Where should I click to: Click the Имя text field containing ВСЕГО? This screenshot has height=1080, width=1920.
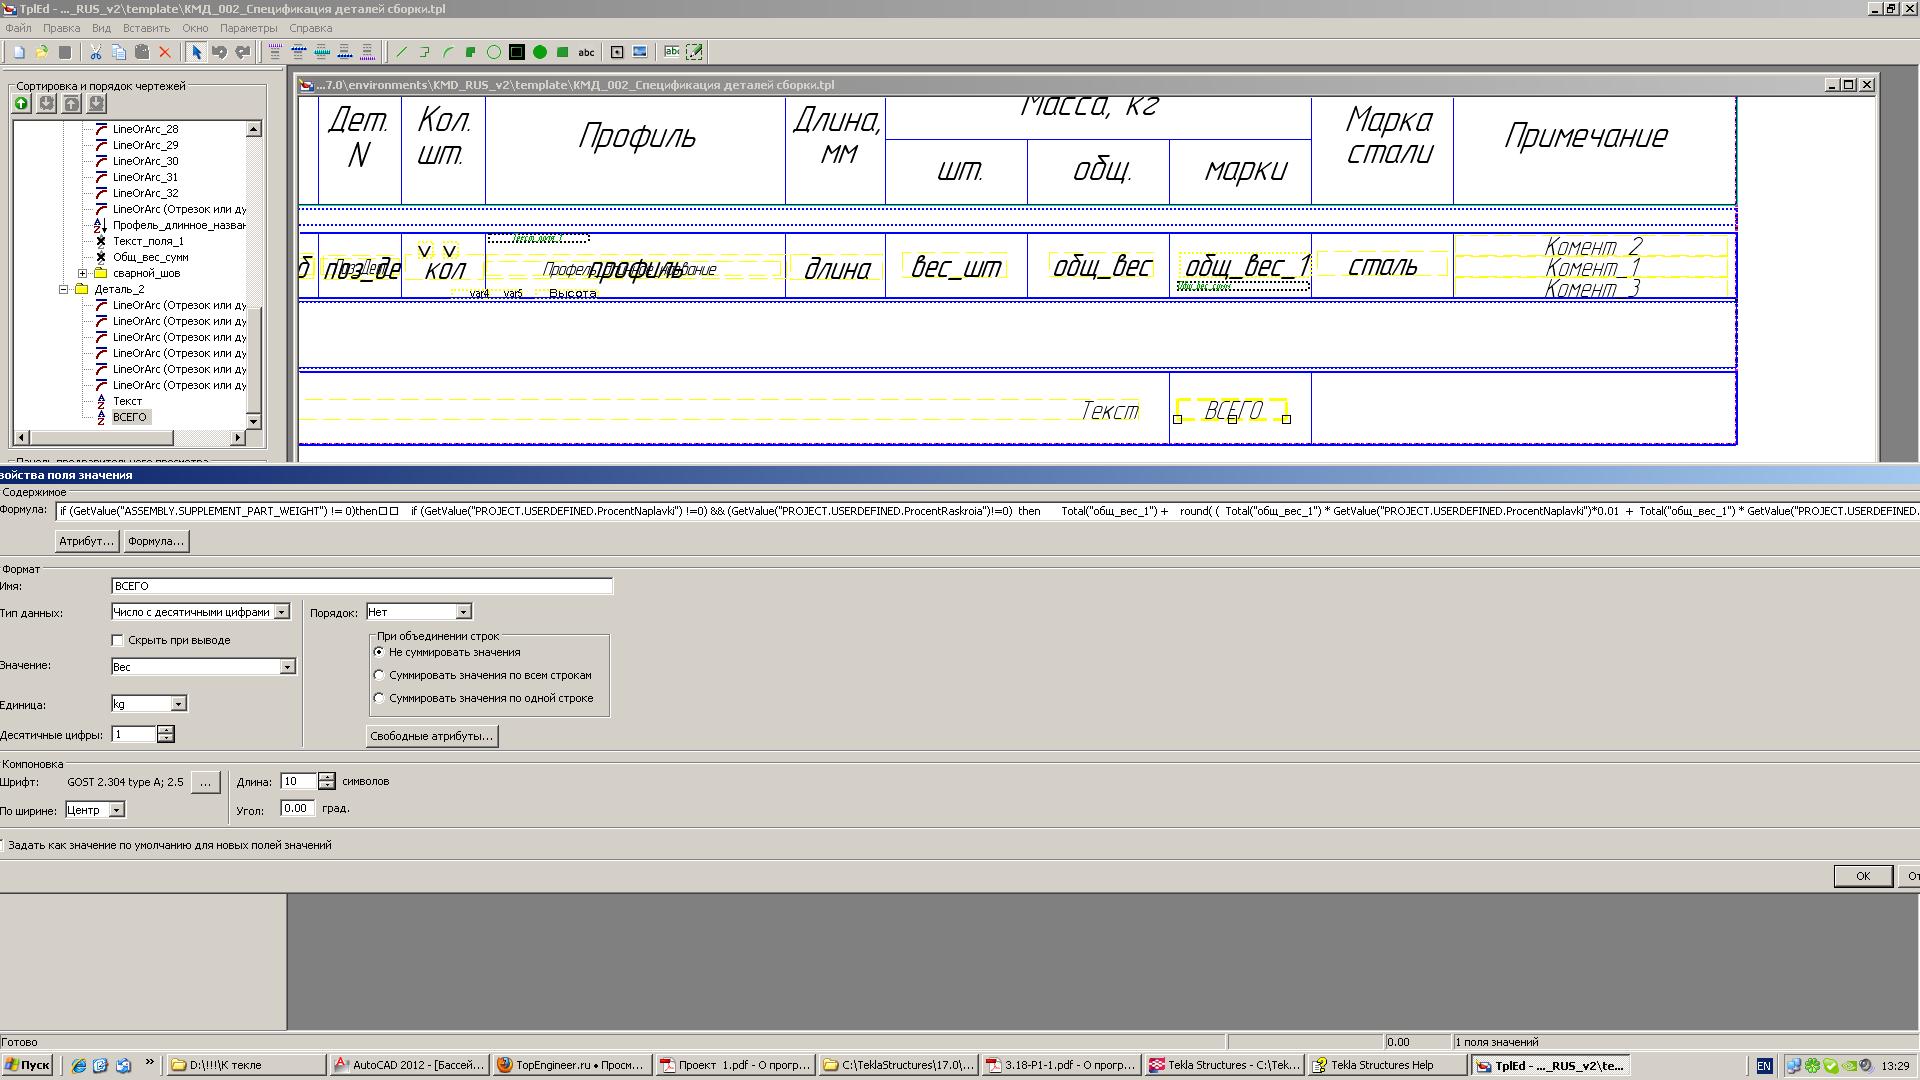[x=361, y=586]
